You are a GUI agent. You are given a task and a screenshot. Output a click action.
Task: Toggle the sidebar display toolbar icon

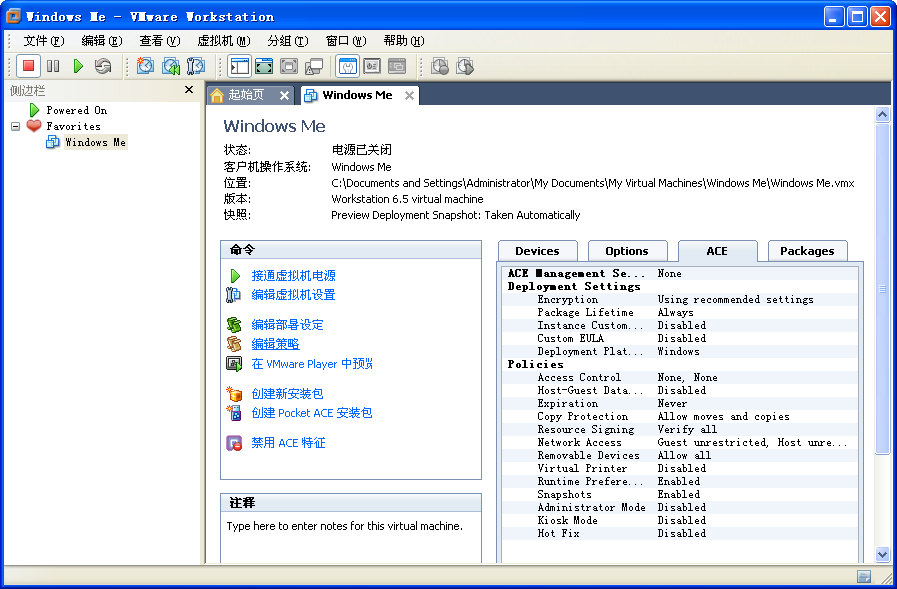[x=239, y=66]
